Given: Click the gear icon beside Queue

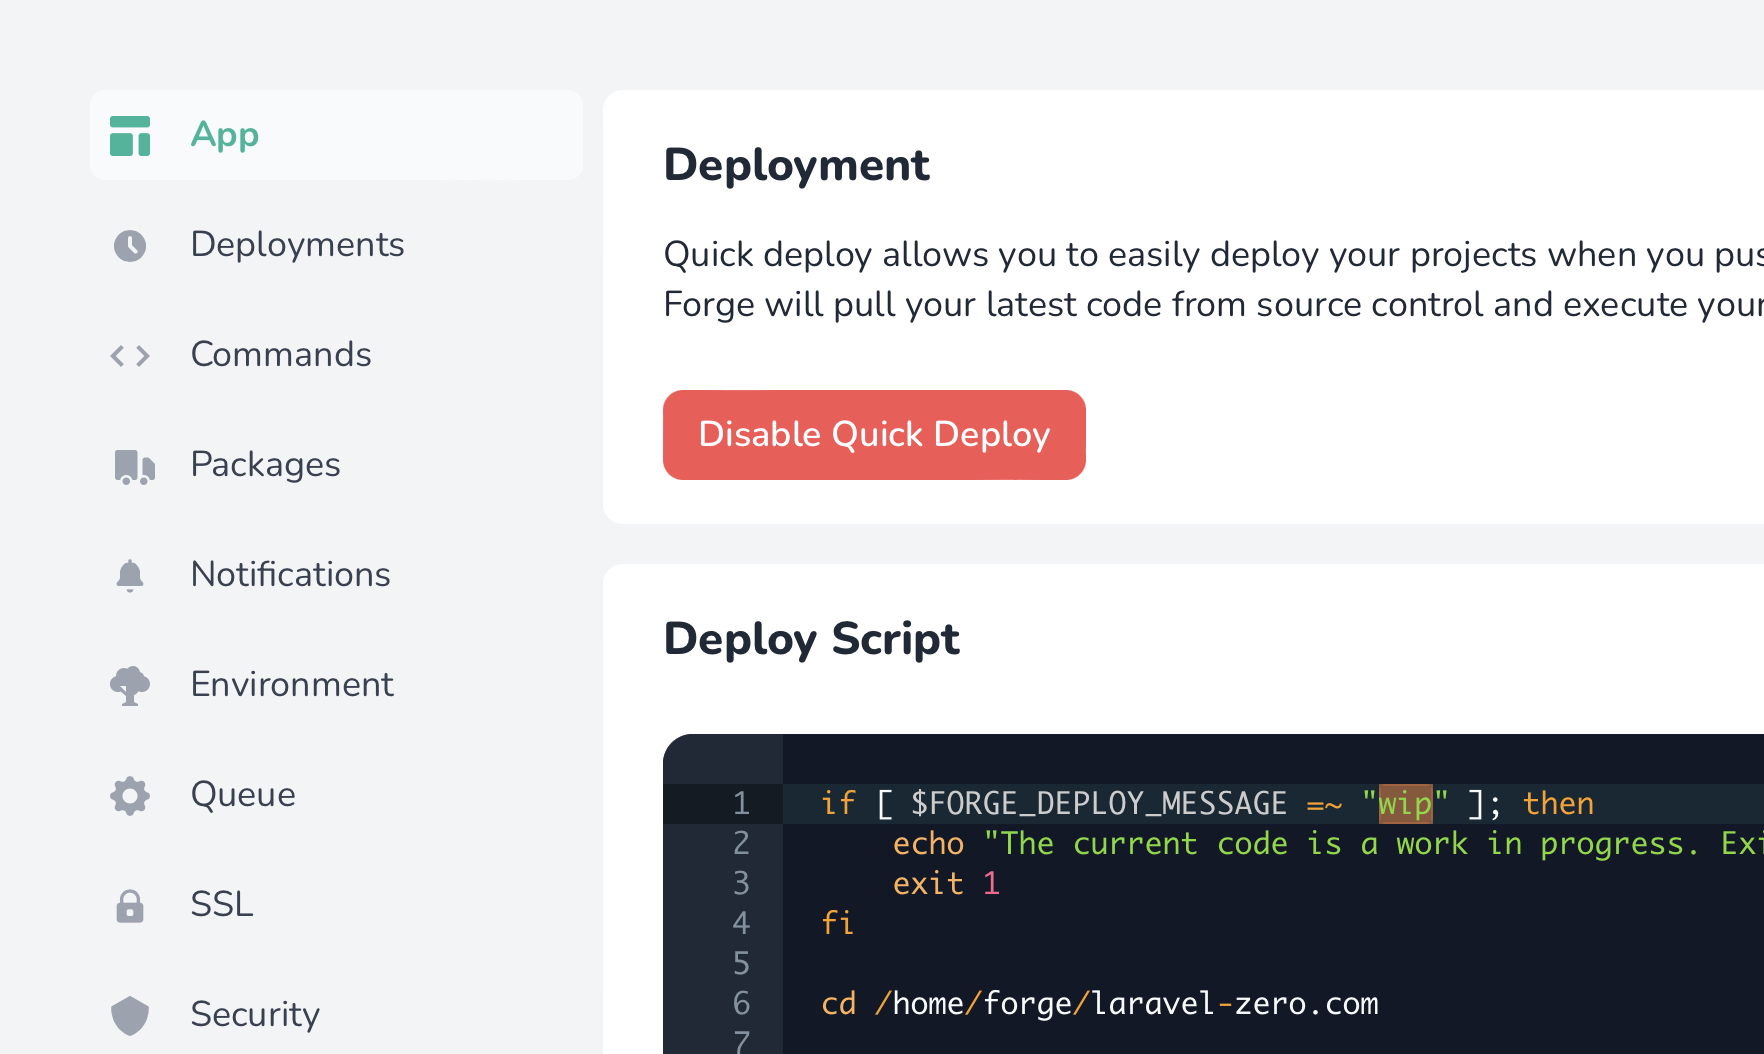Looking at the screenshot, I should [x=129, y=795].
